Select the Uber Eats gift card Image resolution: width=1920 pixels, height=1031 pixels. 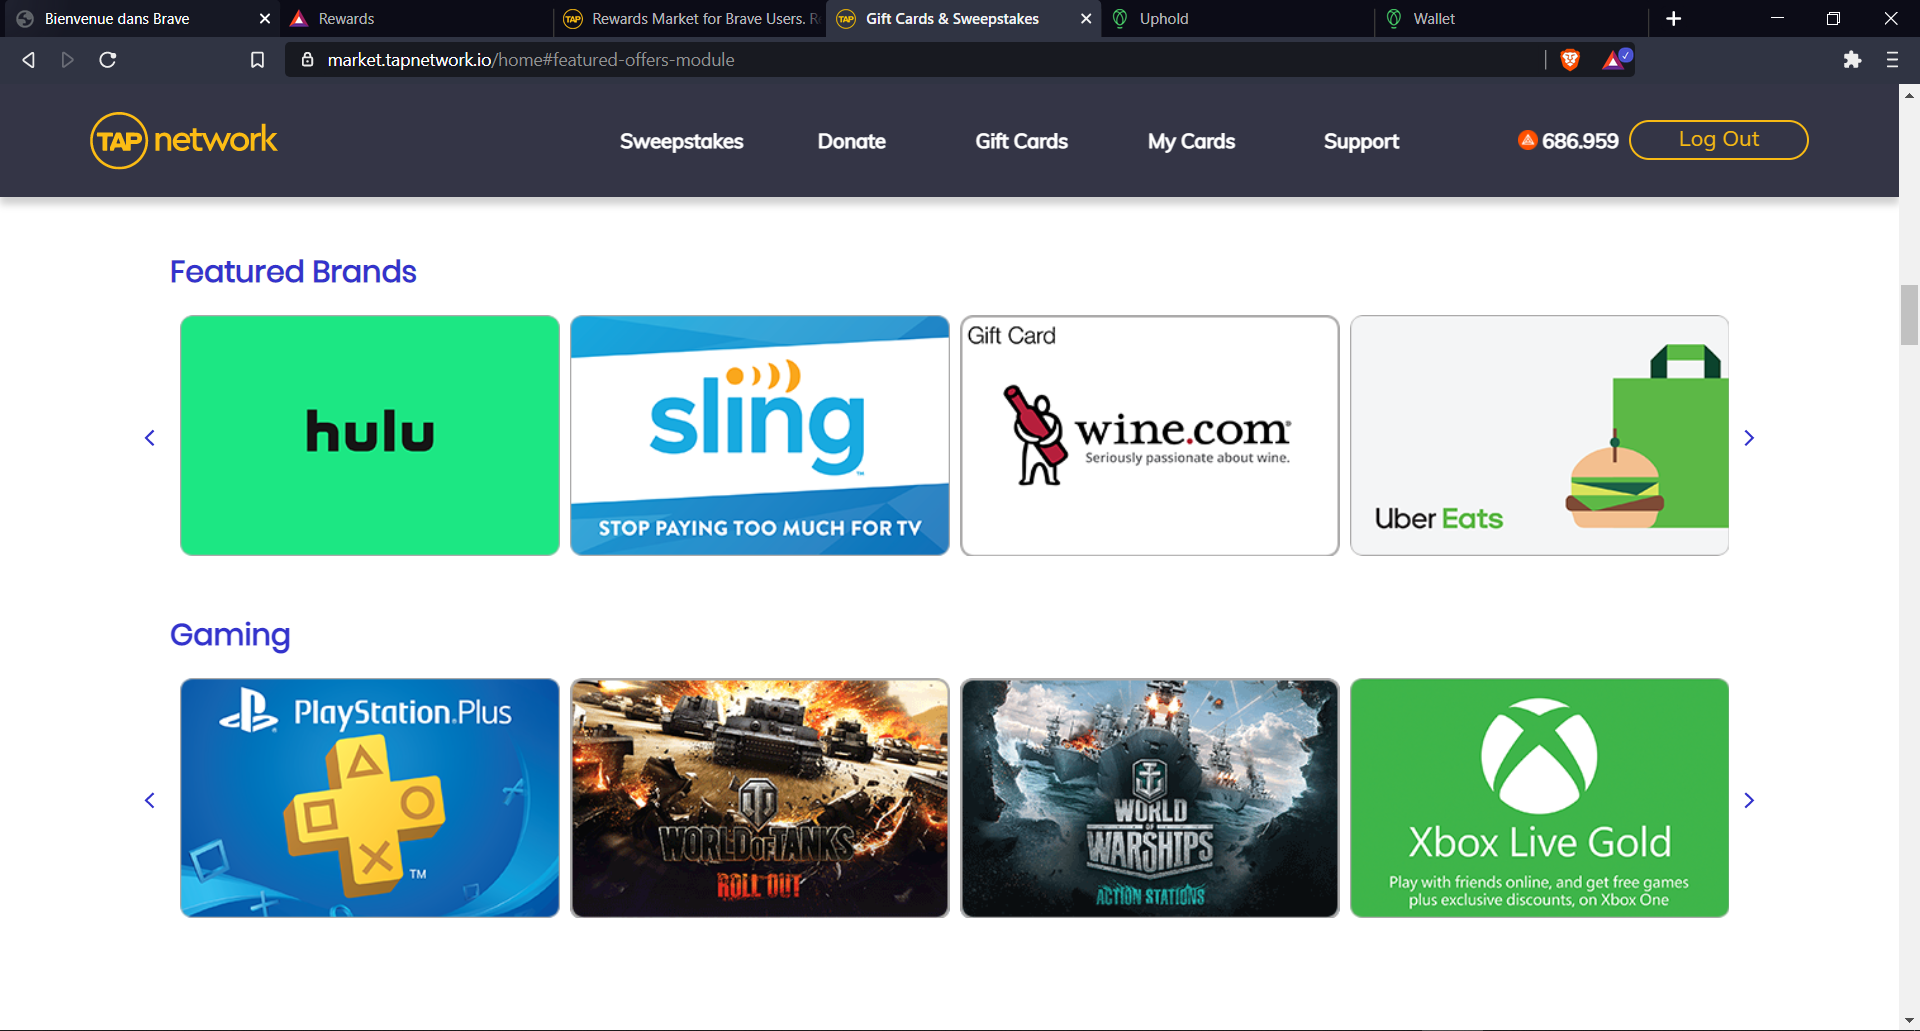coord(1540,435)
